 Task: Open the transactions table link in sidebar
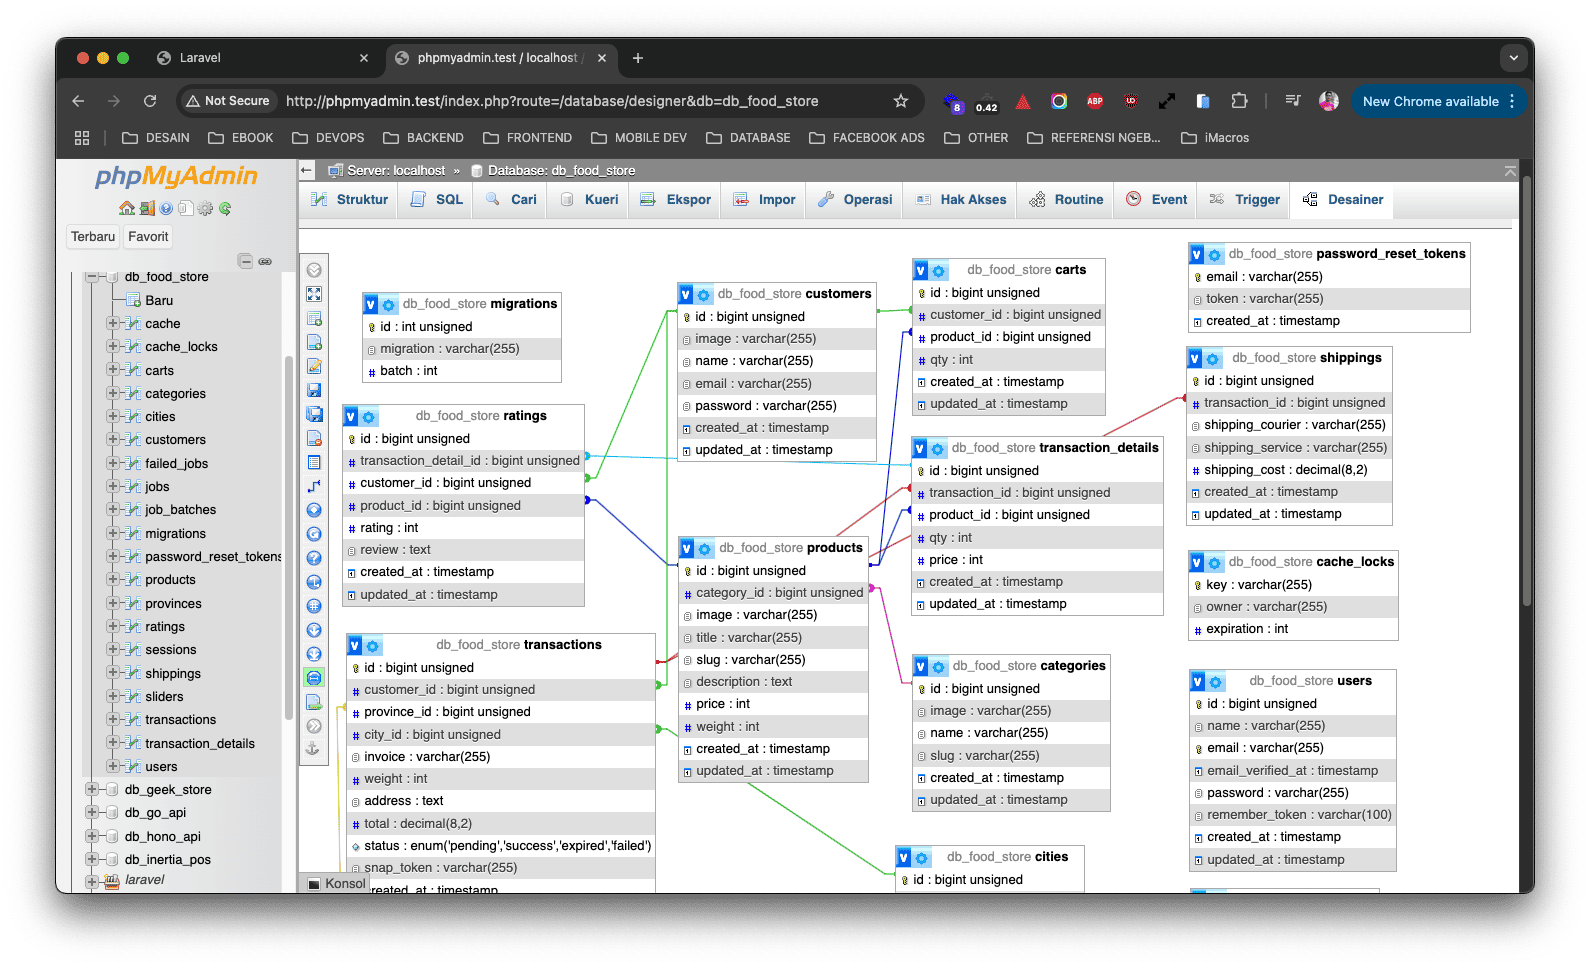coord(180,720)
